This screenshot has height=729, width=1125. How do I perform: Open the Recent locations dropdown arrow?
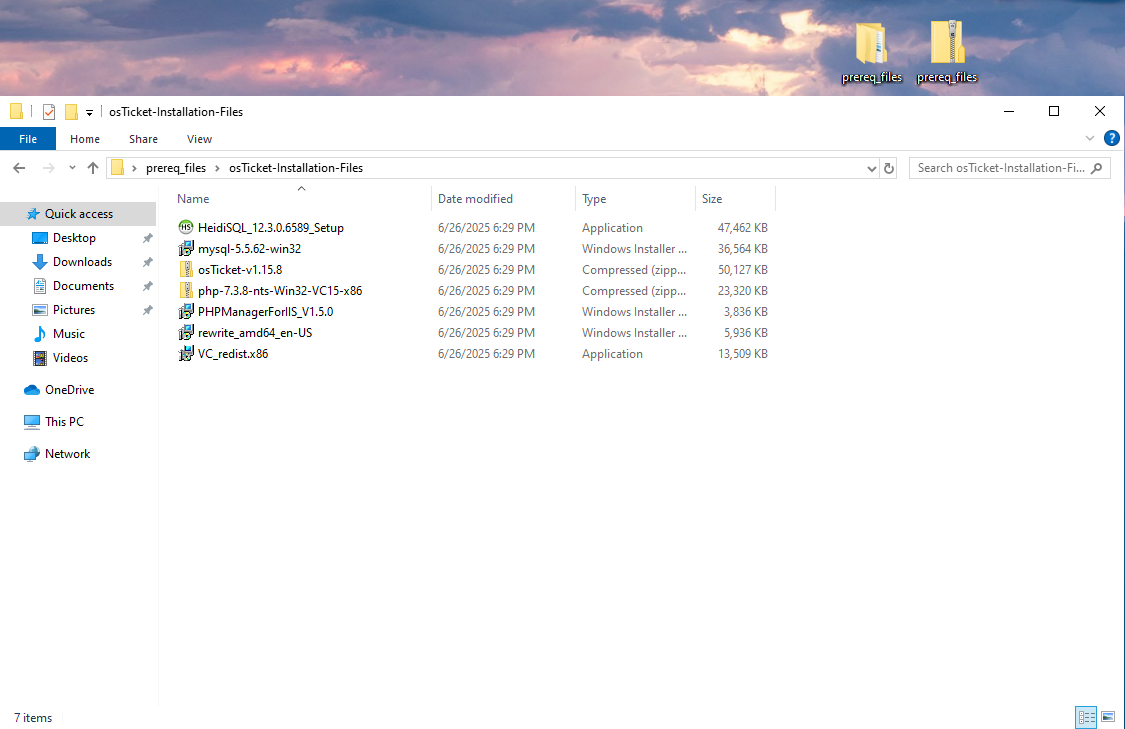72,168
